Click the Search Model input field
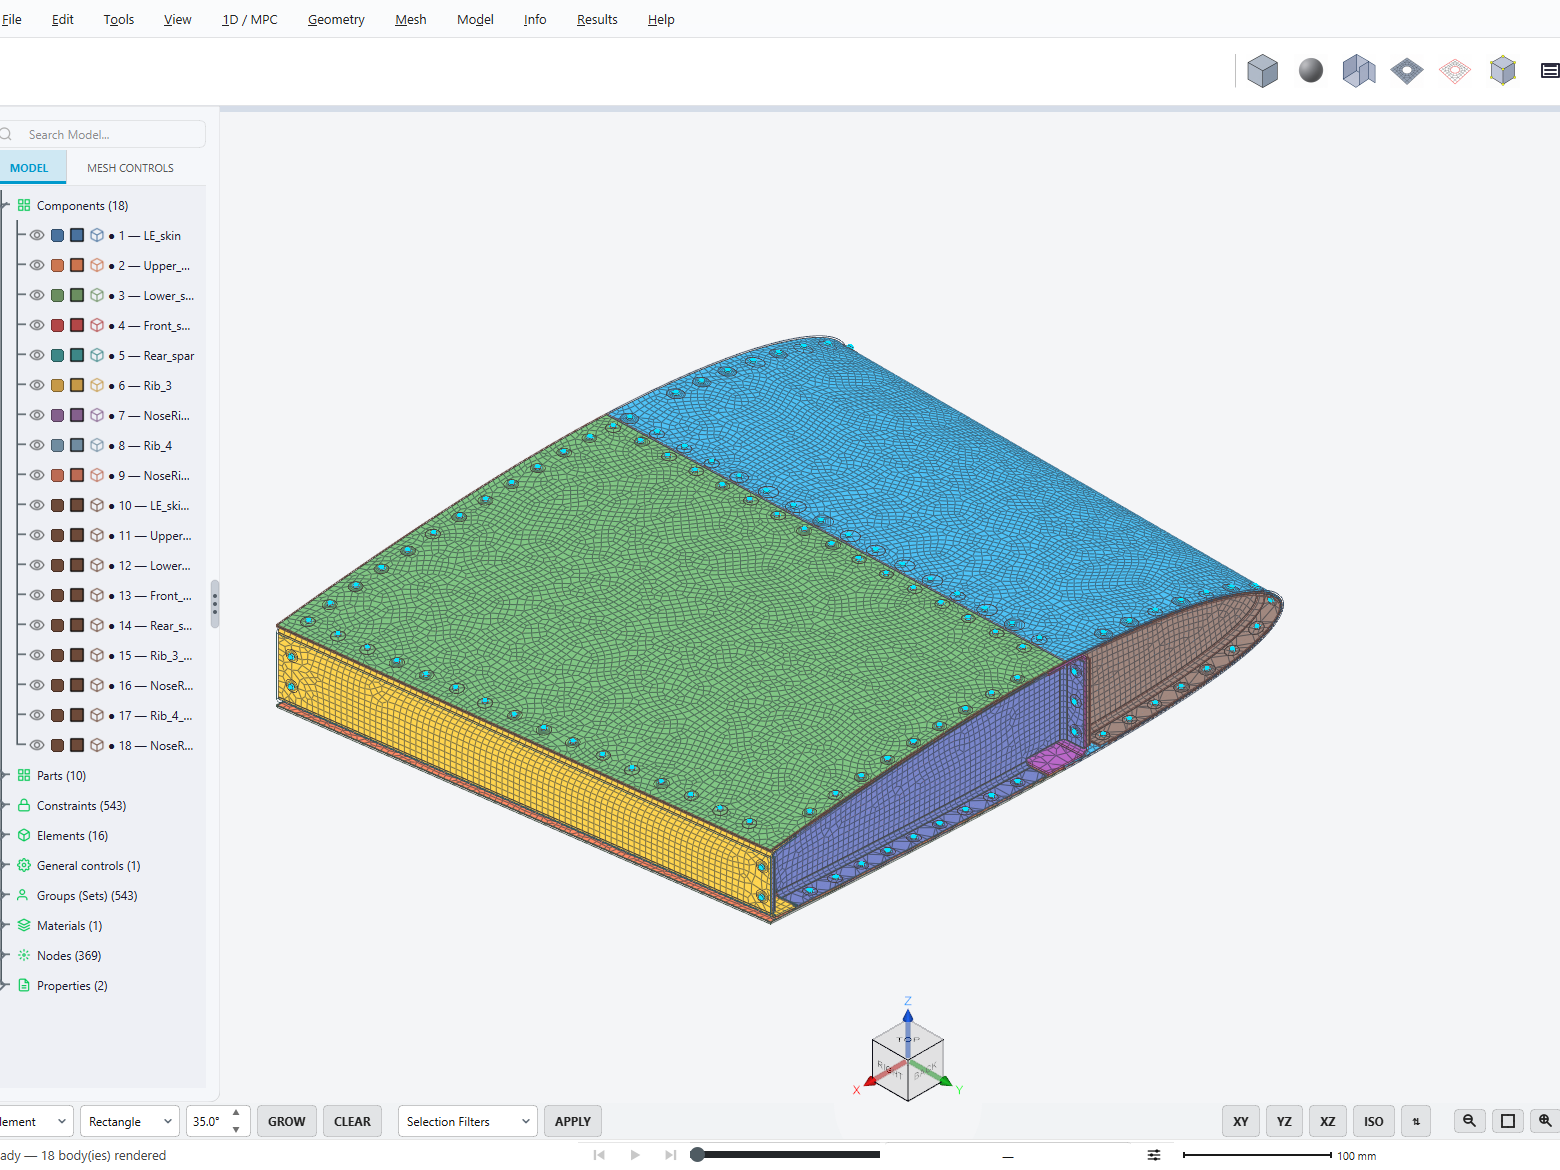This screenshot has height=1170, width=1560. 105,134
